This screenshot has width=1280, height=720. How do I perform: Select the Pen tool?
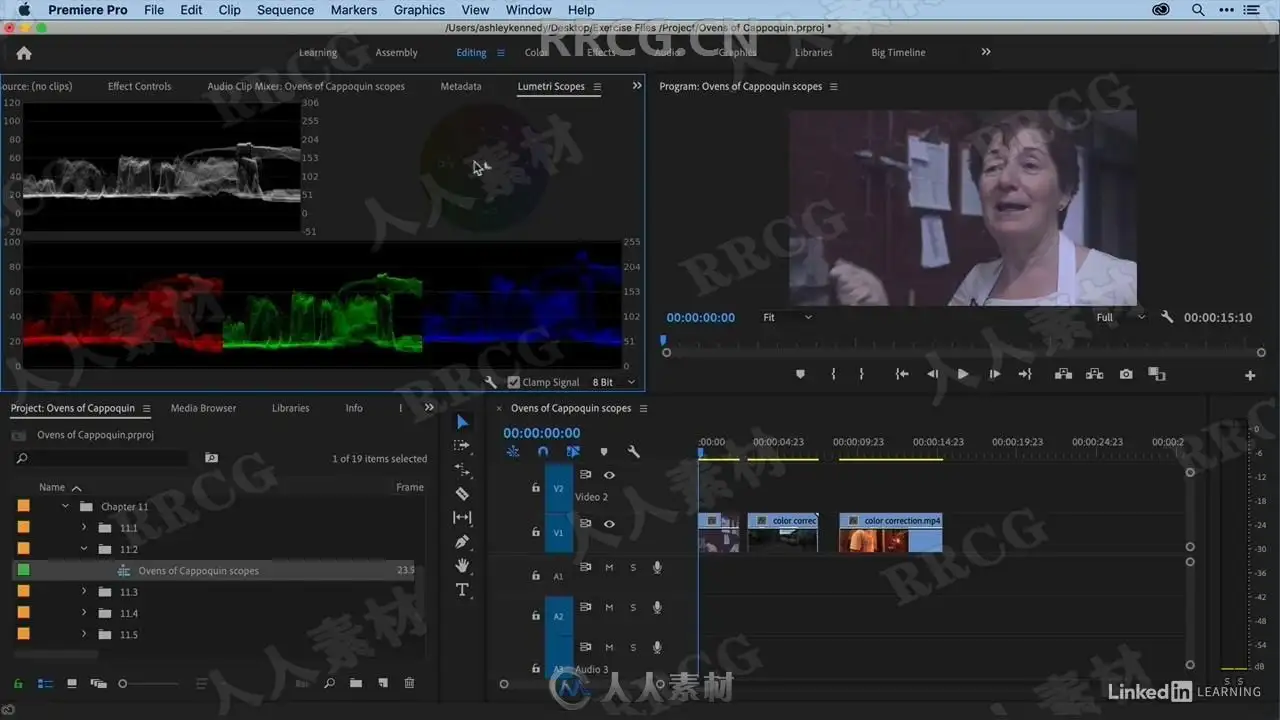pyautogui.click(x=462, y=542)
